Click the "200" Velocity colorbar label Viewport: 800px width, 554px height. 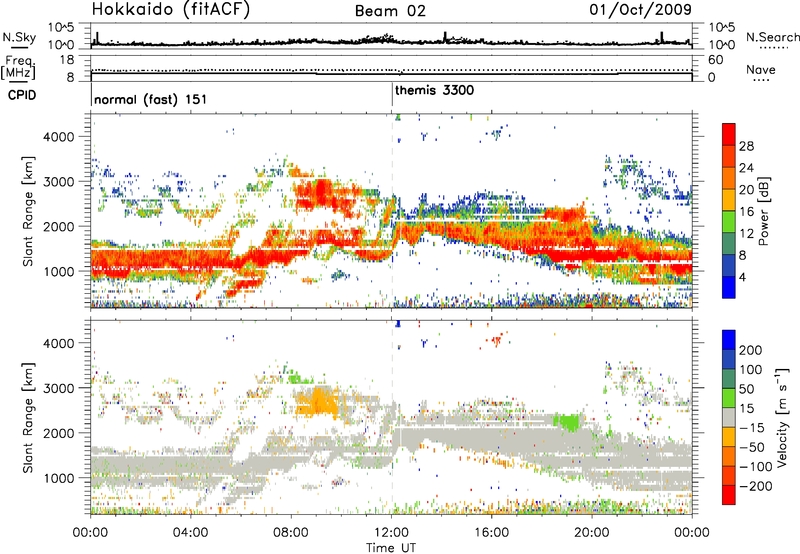(x=750, y=350)
